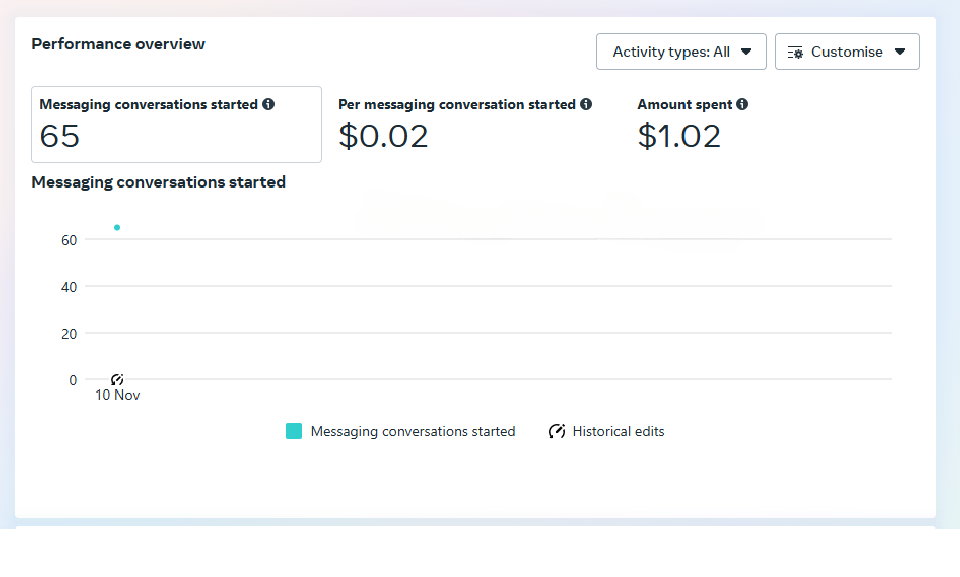Toggle the Messaging conversations started legend entry
Image resolution: width=960 pixels, height=577 pixels.
[x=413, y=431]
